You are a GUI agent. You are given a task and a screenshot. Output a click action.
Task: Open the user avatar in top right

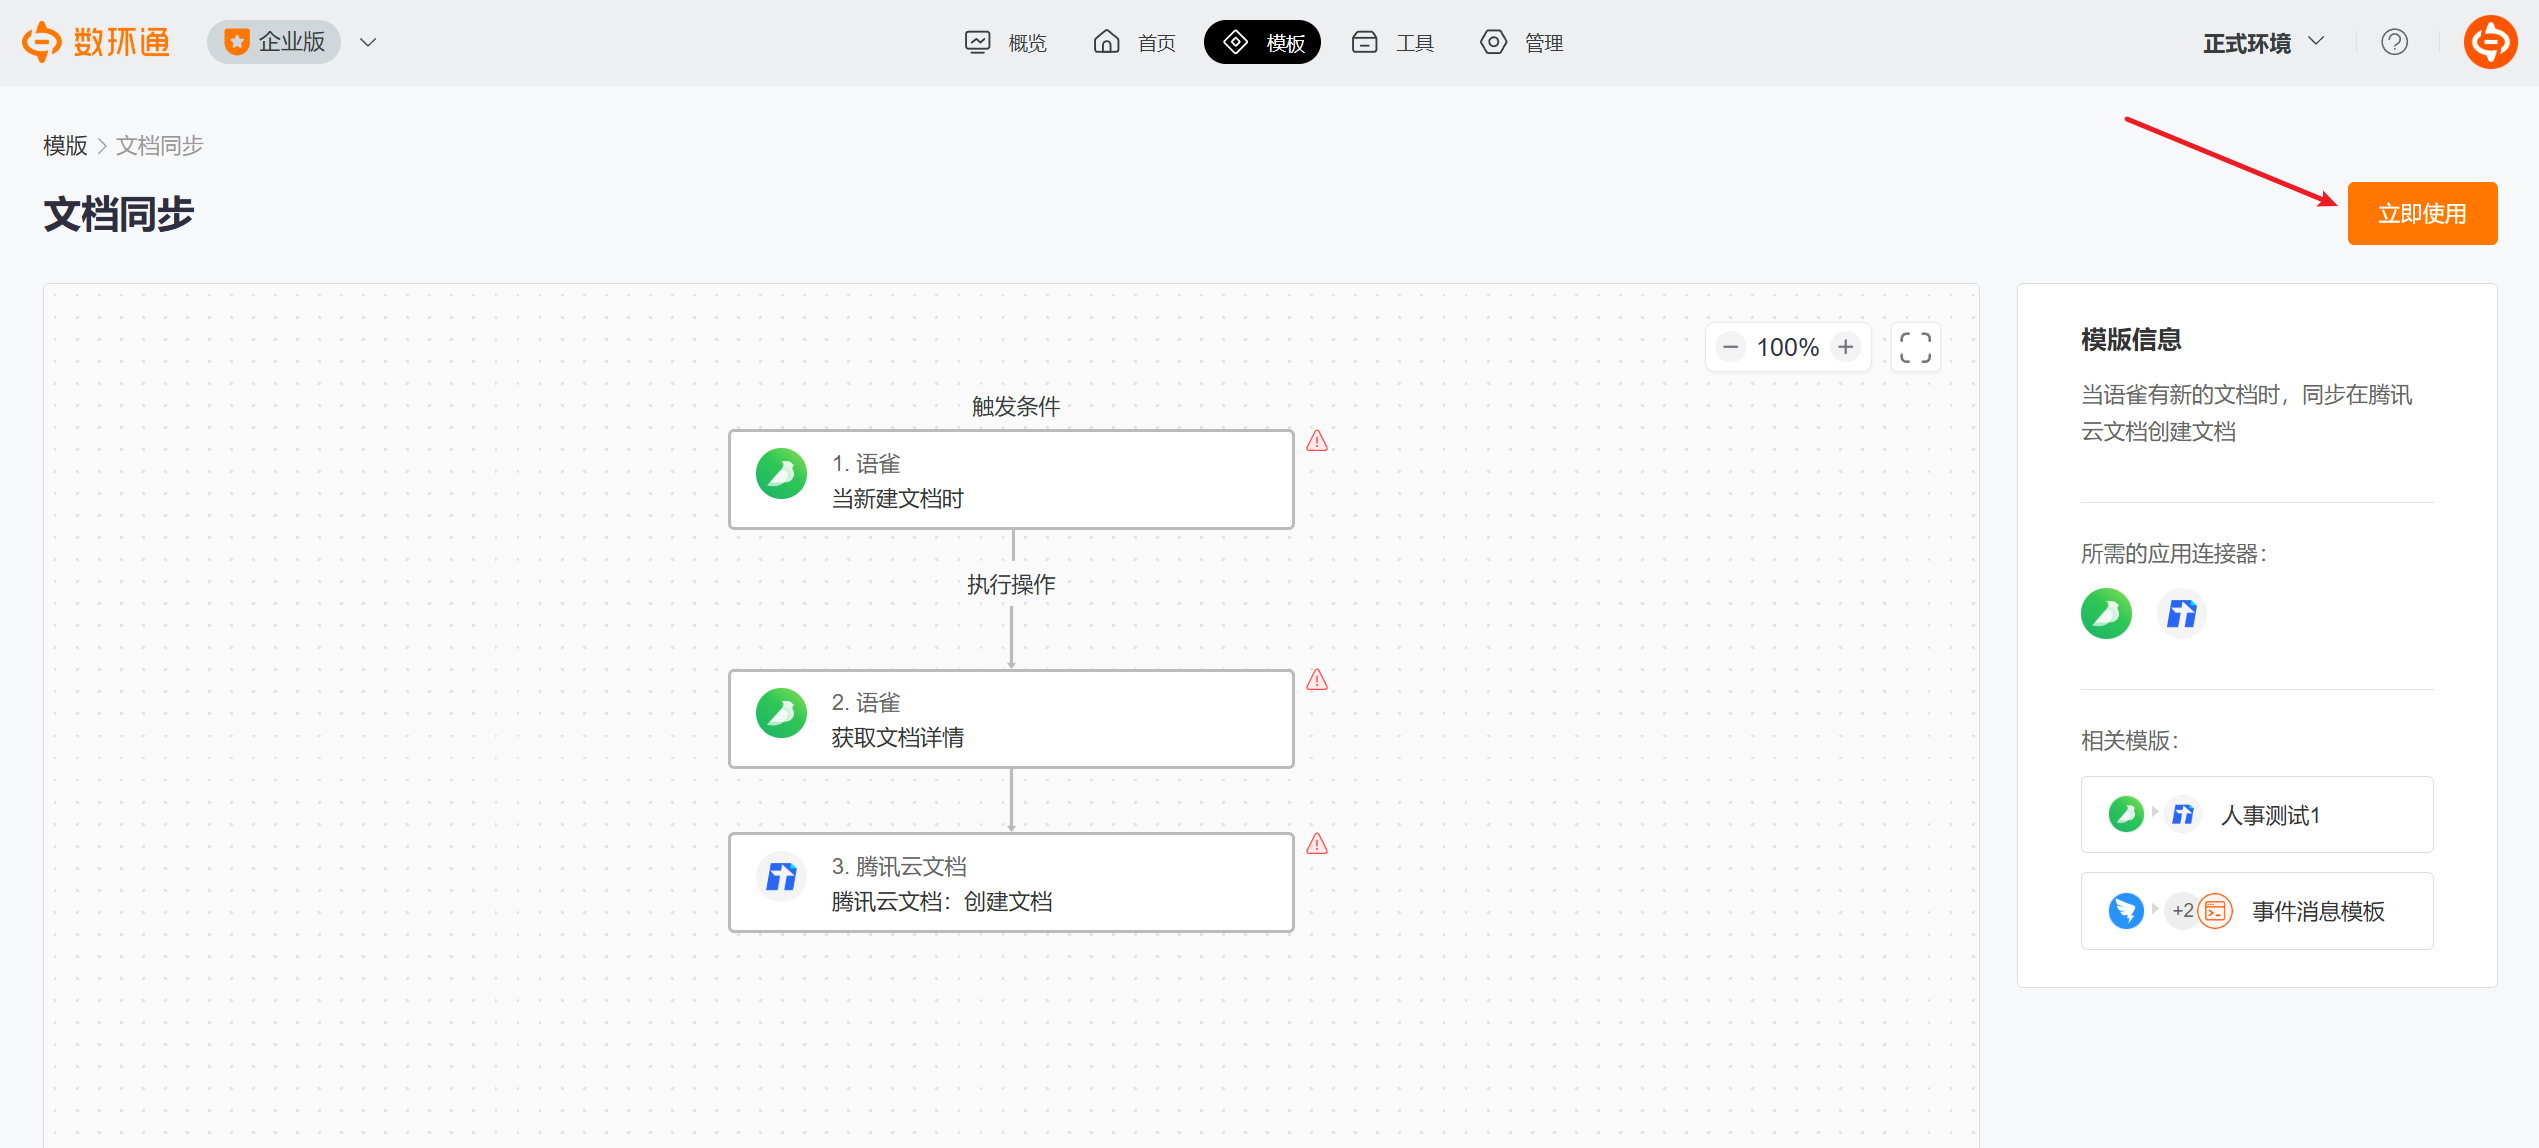(x=2490, y=42)
